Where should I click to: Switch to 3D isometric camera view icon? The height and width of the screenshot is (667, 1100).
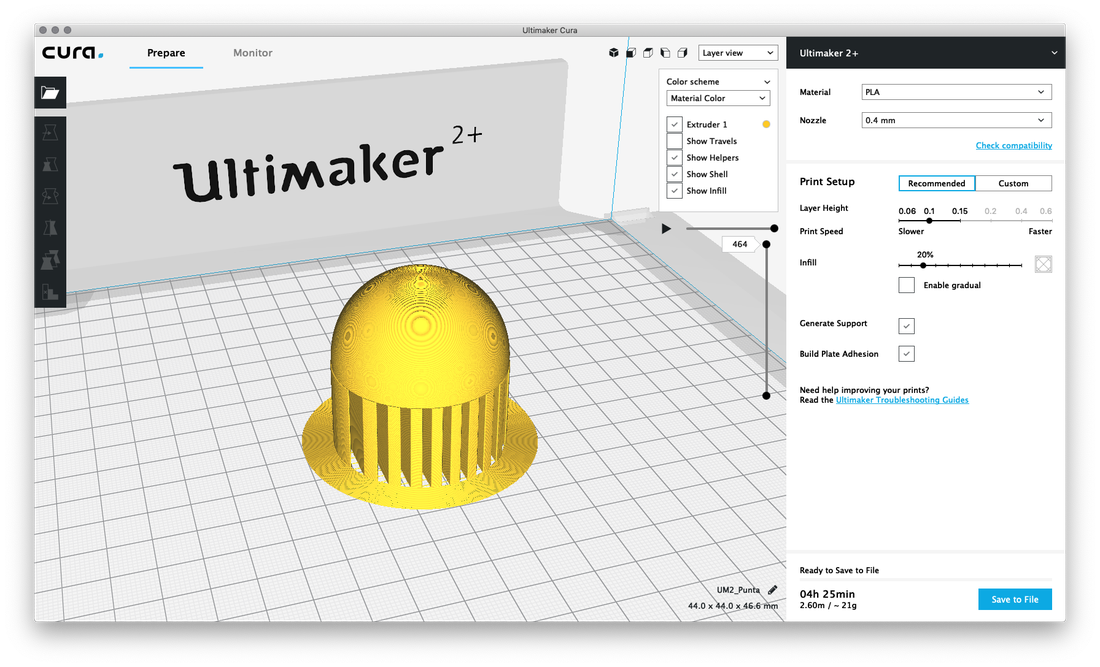coord(614,53)
